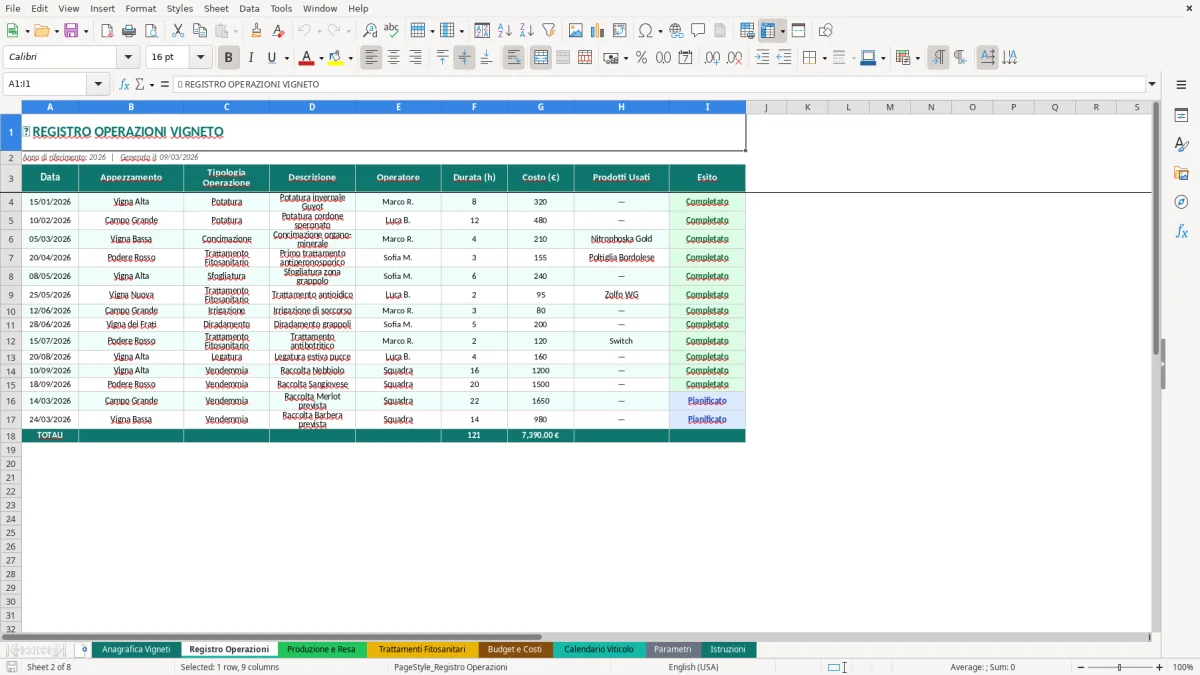
Task: Toggle print preview
Action: 151,31
